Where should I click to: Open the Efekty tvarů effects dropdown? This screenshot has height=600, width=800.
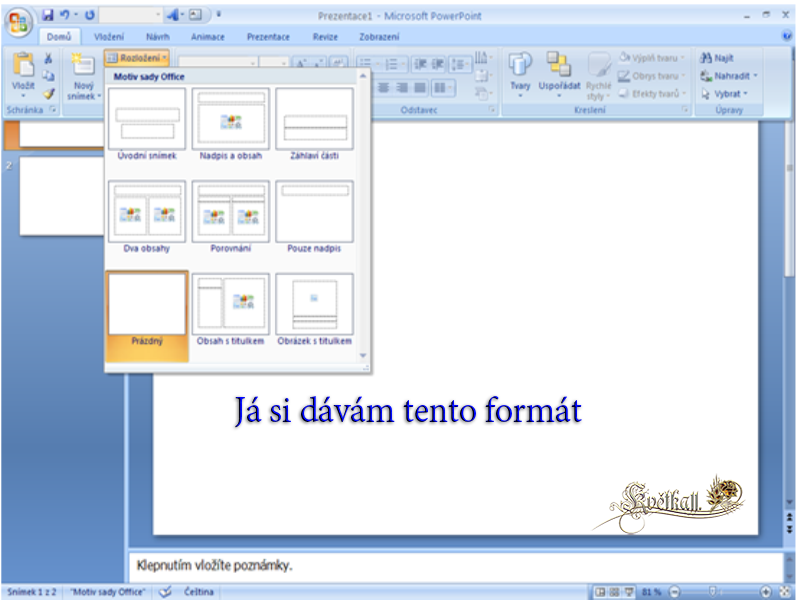point(653,94)
